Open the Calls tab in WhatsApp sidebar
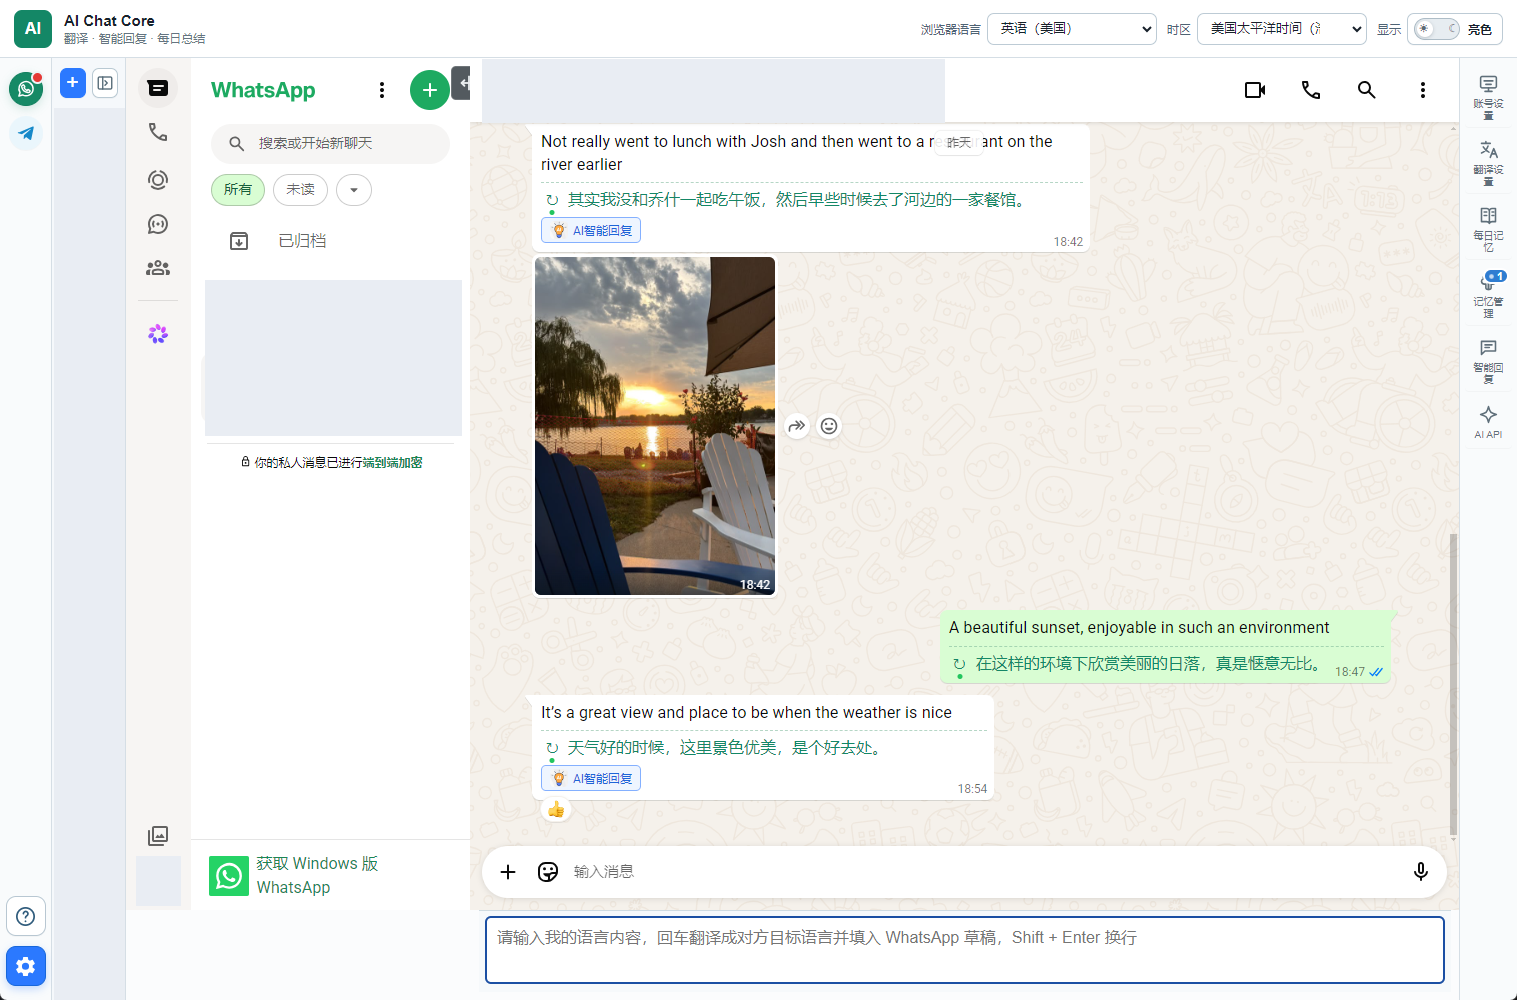The width and height of the screenshot is (1517, 1000). point(158,132)
